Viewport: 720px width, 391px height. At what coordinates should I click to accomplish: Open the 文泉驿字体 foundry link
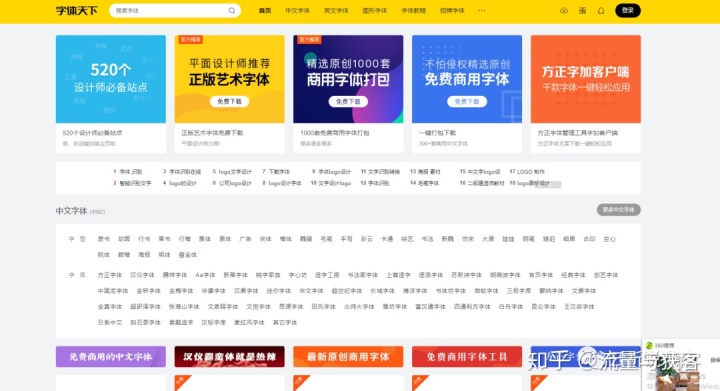(223, 307)
